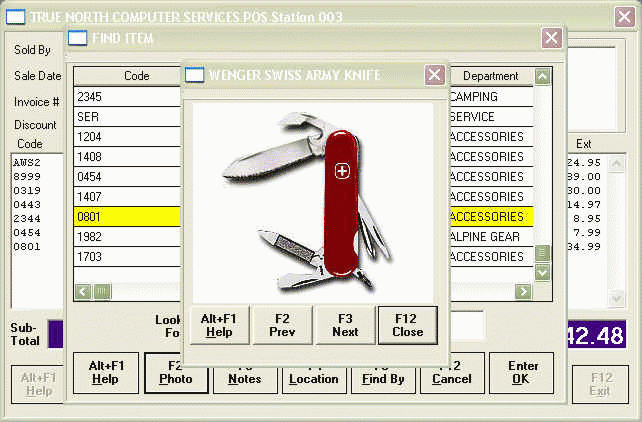Click invoice line AWS2 in main window
This screenshot has height=422, width=642.
[x=27, y=162]
